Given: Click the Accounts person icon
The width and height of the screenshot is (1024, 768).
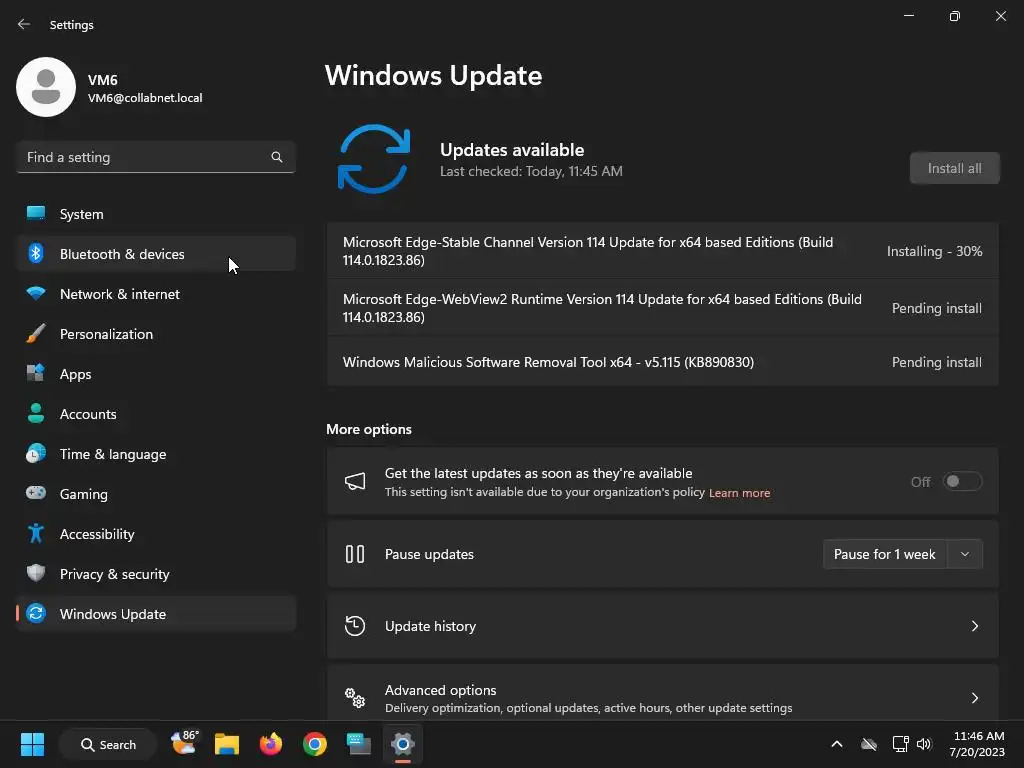Looking at the screenshot, I should (x=36, y=413).
